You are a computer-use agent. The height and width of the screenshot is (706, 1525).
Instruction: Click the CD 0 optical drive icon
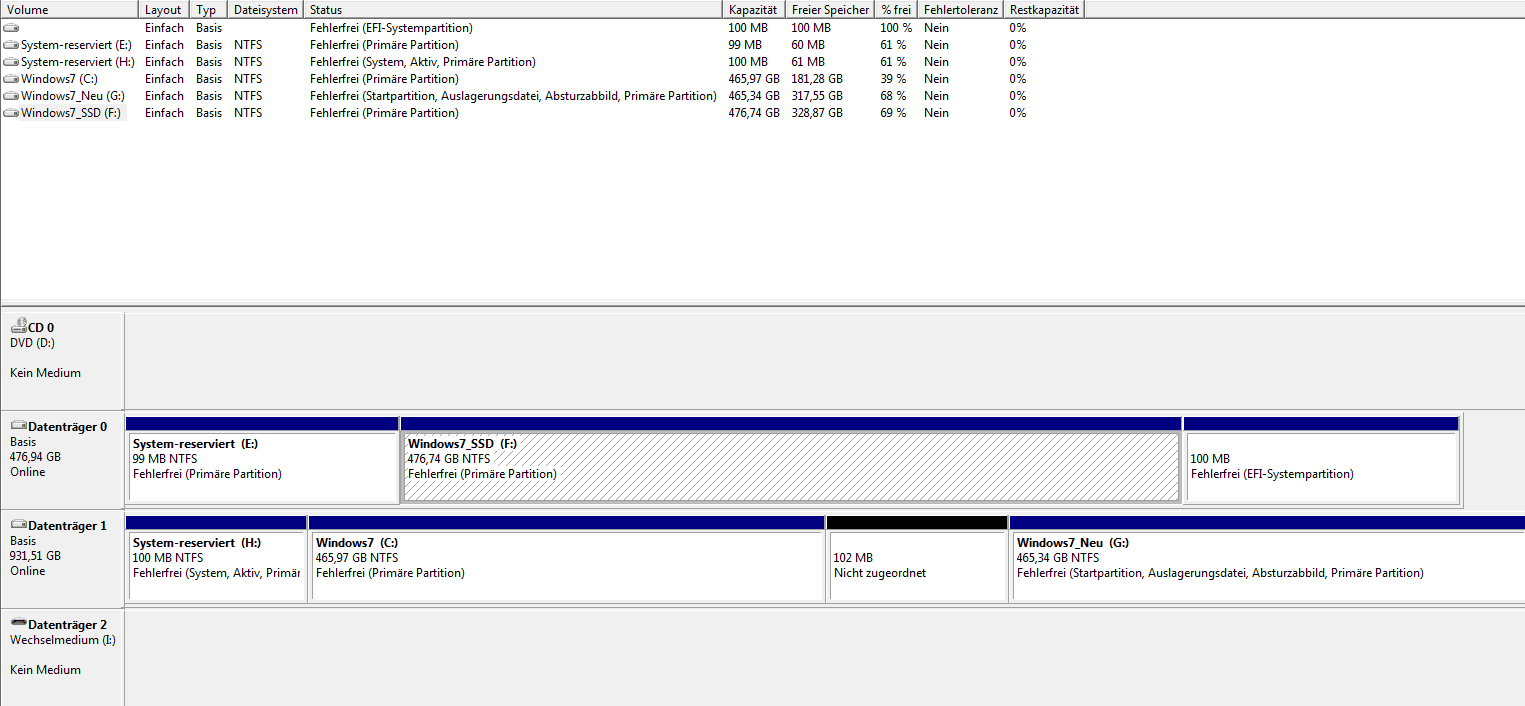18,326
